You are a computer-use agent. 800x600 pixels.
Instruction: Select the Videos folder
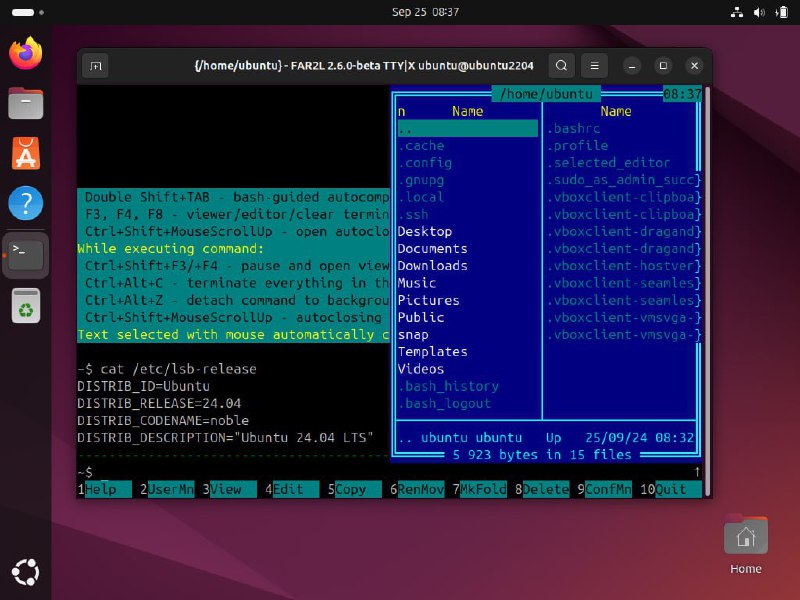point(467,369)
